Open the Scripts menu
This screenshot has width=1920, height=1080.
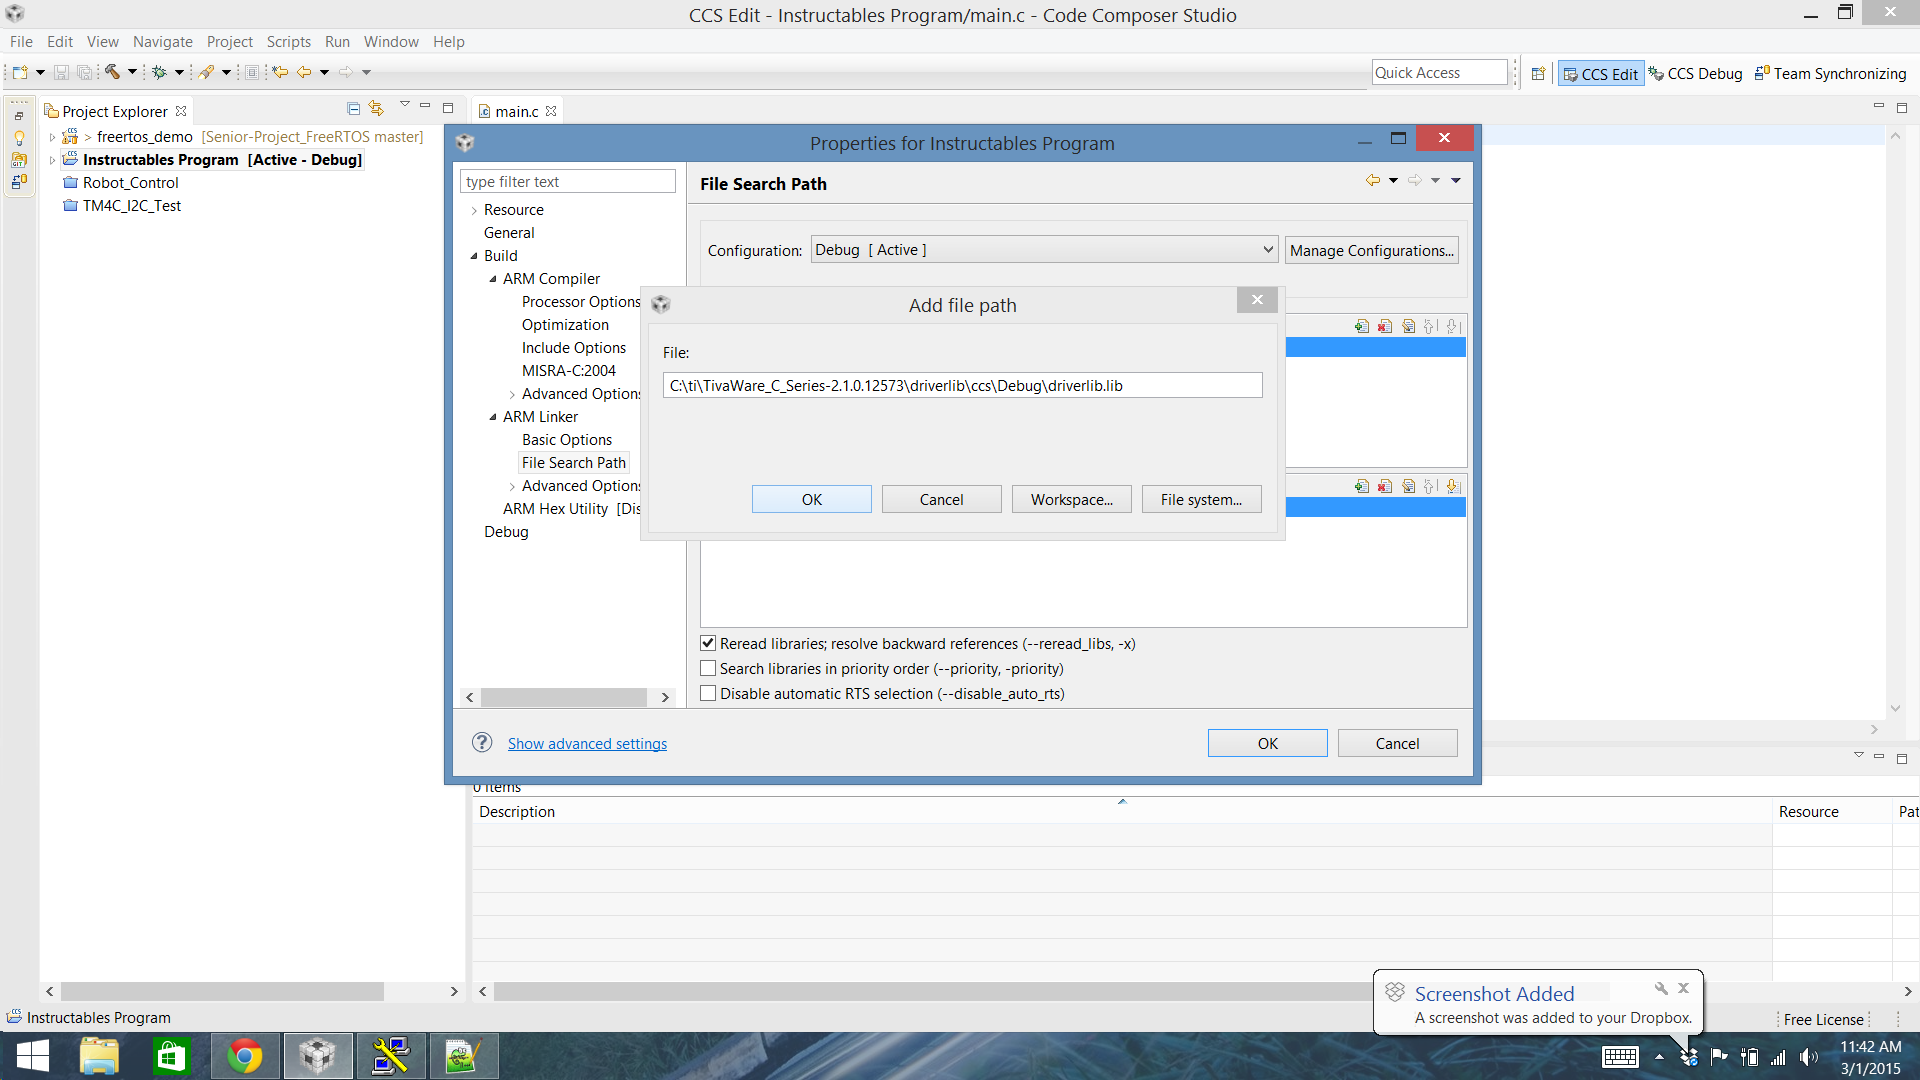tap(289, 42)
